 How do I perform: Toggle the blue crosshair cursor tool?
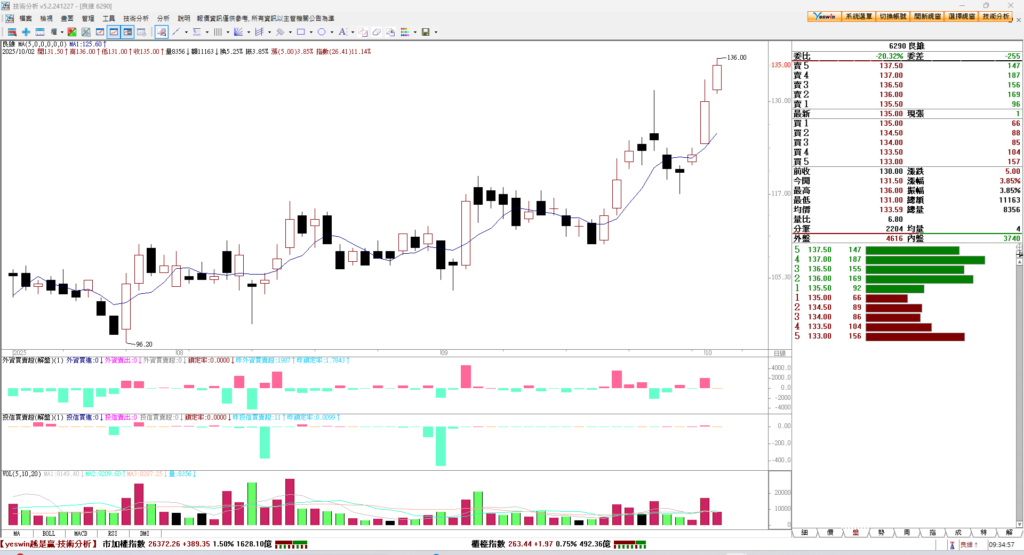[26, 32]
